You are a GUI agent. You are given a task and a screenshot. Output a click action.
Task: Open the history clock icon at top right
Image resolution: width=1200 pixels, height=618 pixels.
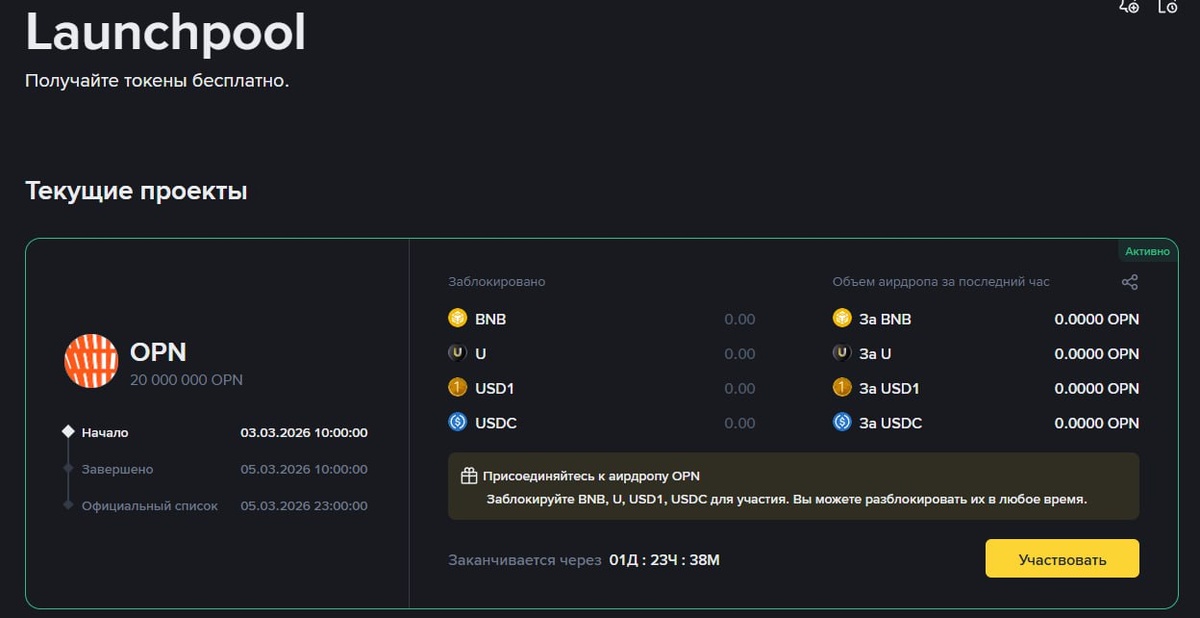1167,6
